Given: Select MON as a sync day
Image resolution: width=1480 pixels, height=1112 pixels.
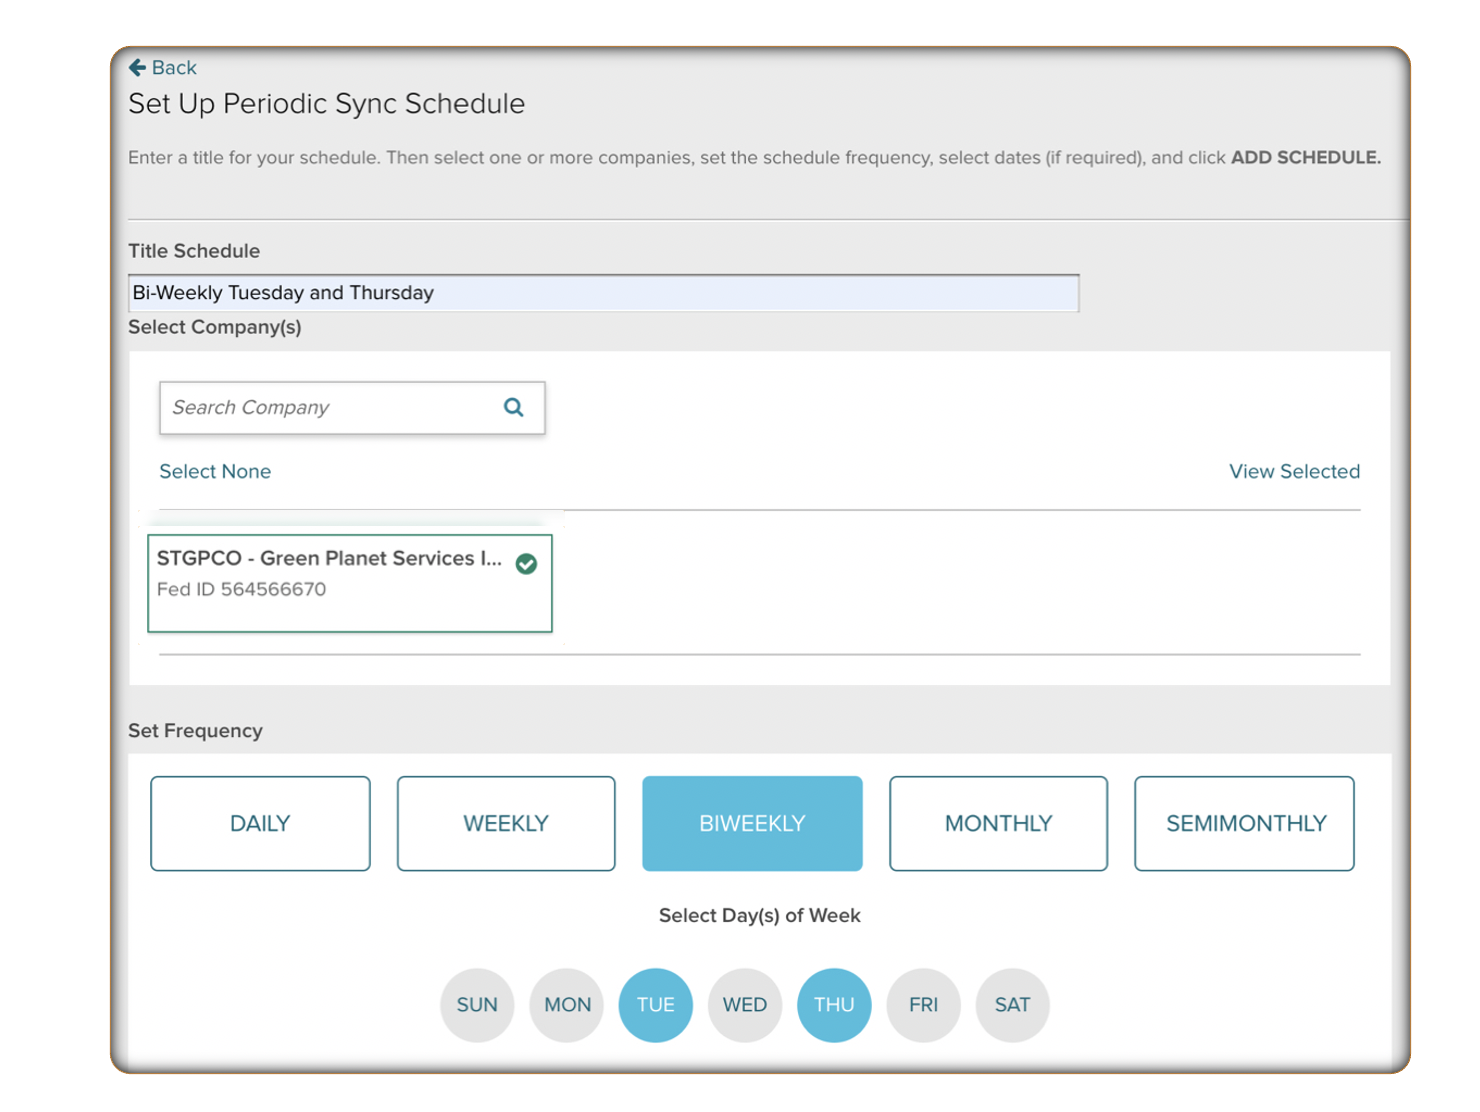Looking at the screenshot, I should coord(566,1005).
